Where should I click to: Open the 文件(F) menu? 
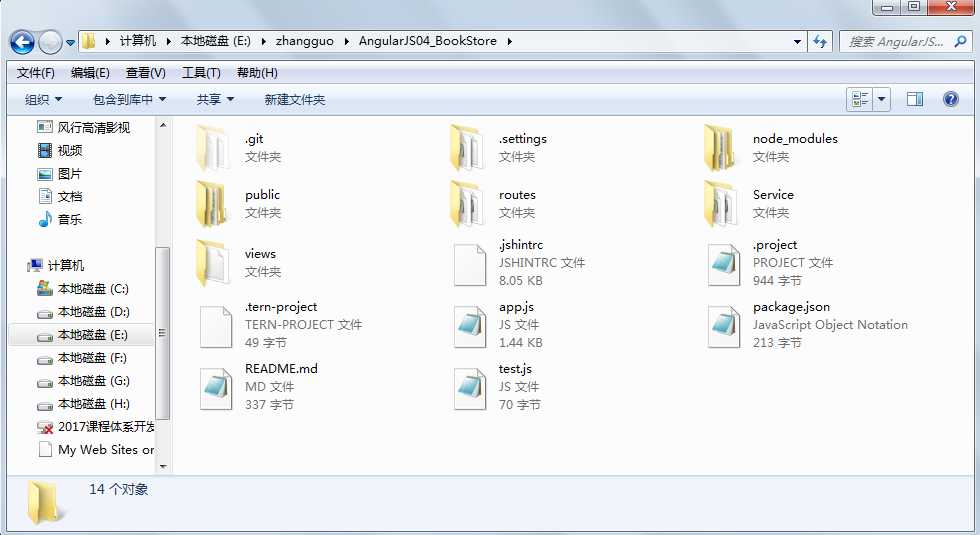36,72
